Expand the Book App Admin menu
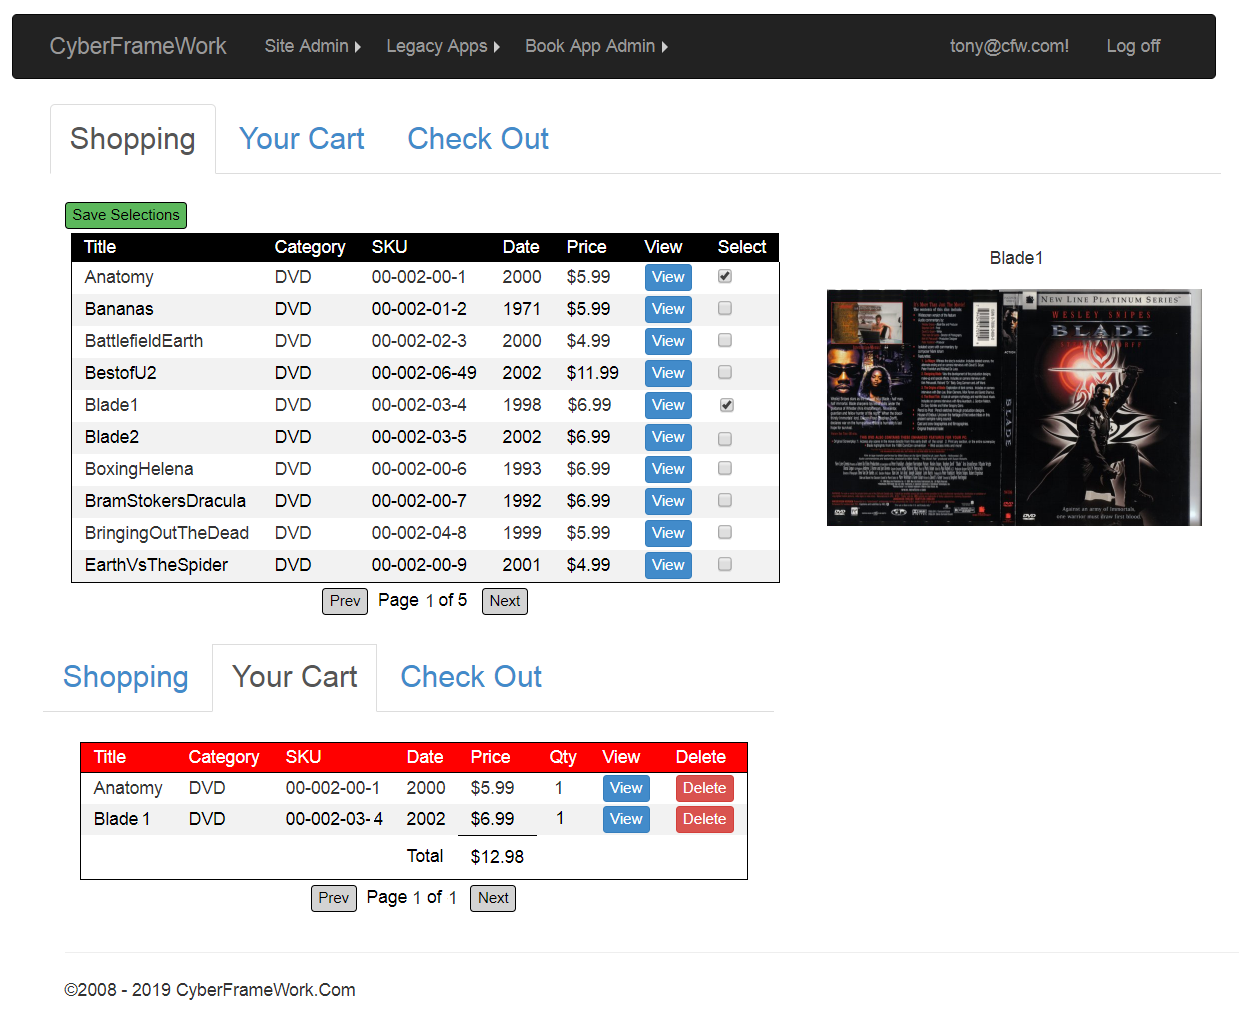Viewport: 1239px width, 1015px height. pos(596,46)
